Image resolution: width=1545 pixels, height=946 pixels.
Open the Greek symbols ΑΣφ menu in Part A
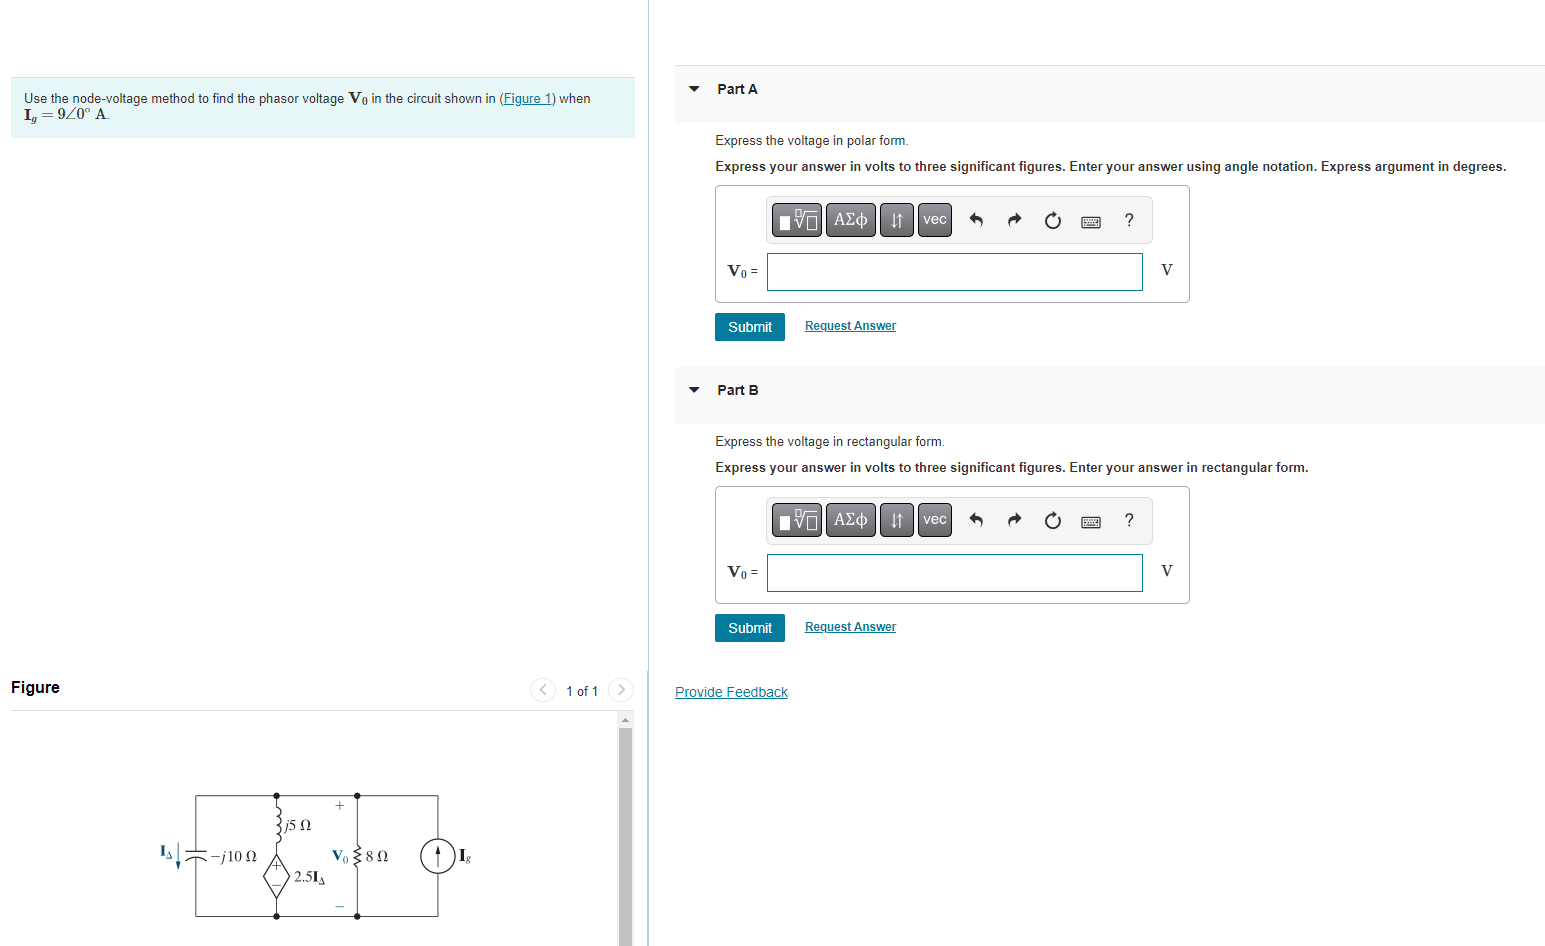point(850,219)
